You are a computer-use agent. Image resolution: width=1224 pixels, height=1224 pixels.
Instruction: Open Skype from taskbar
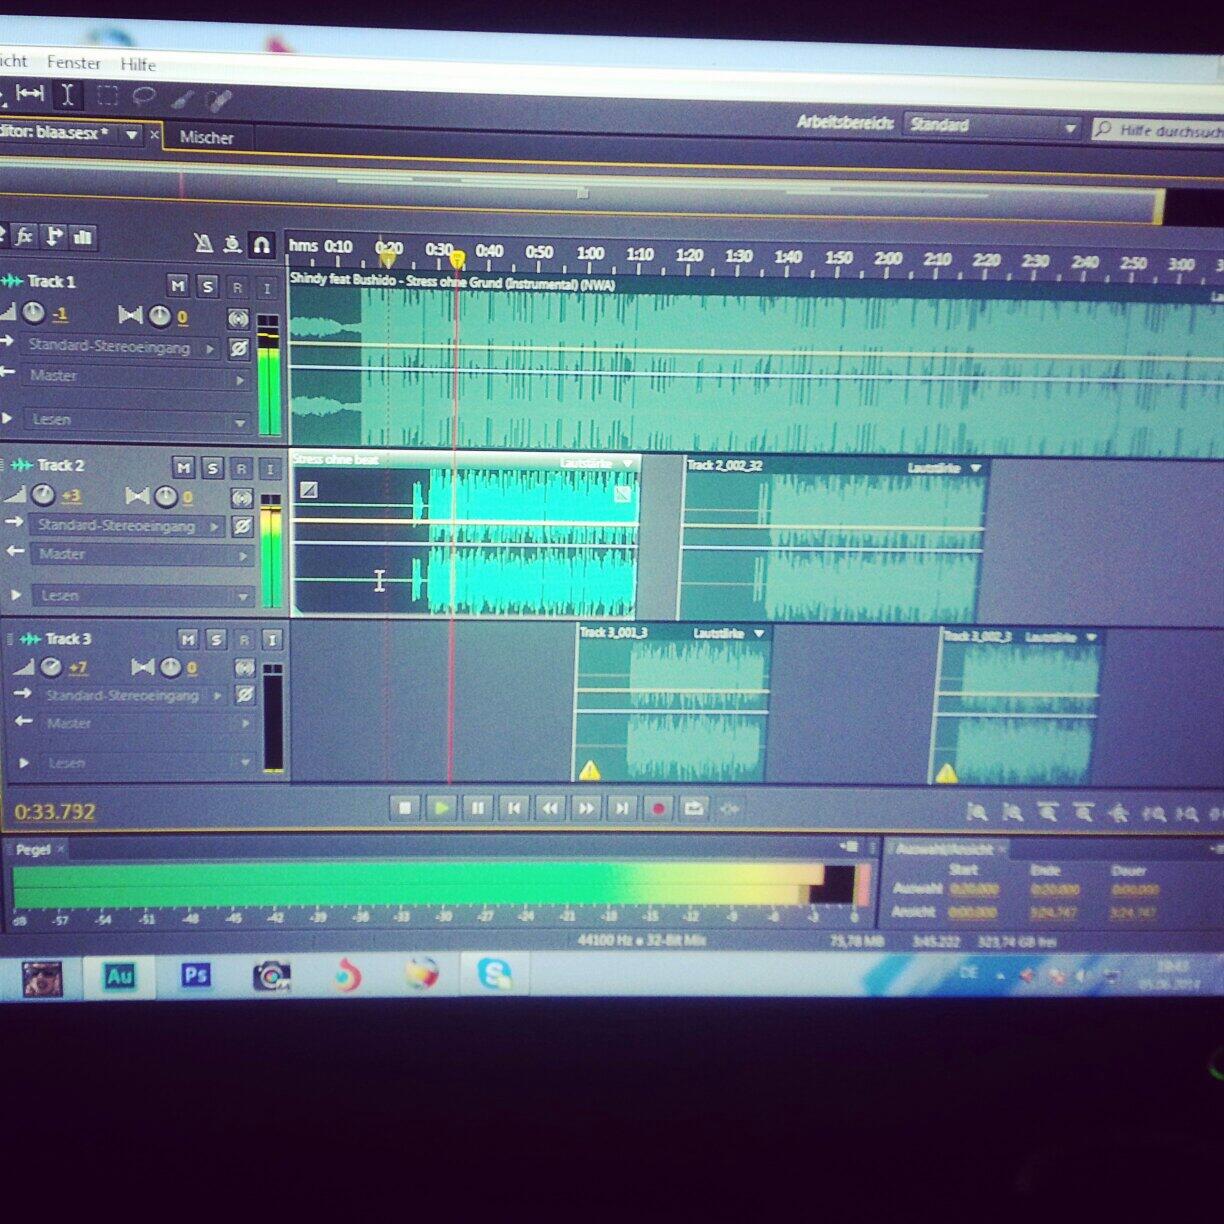494,974
